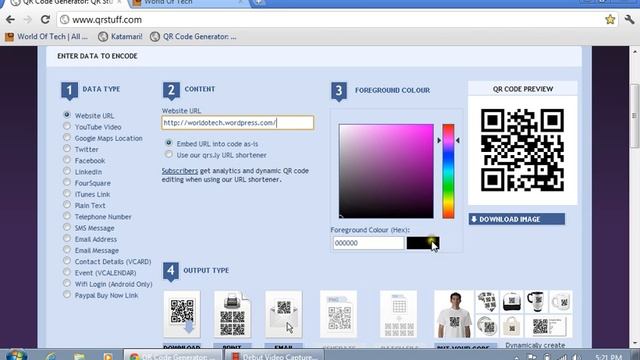This screenshot has height=360, width=640.
Task: Select the Website URL data type
Action: click(67, 115)
